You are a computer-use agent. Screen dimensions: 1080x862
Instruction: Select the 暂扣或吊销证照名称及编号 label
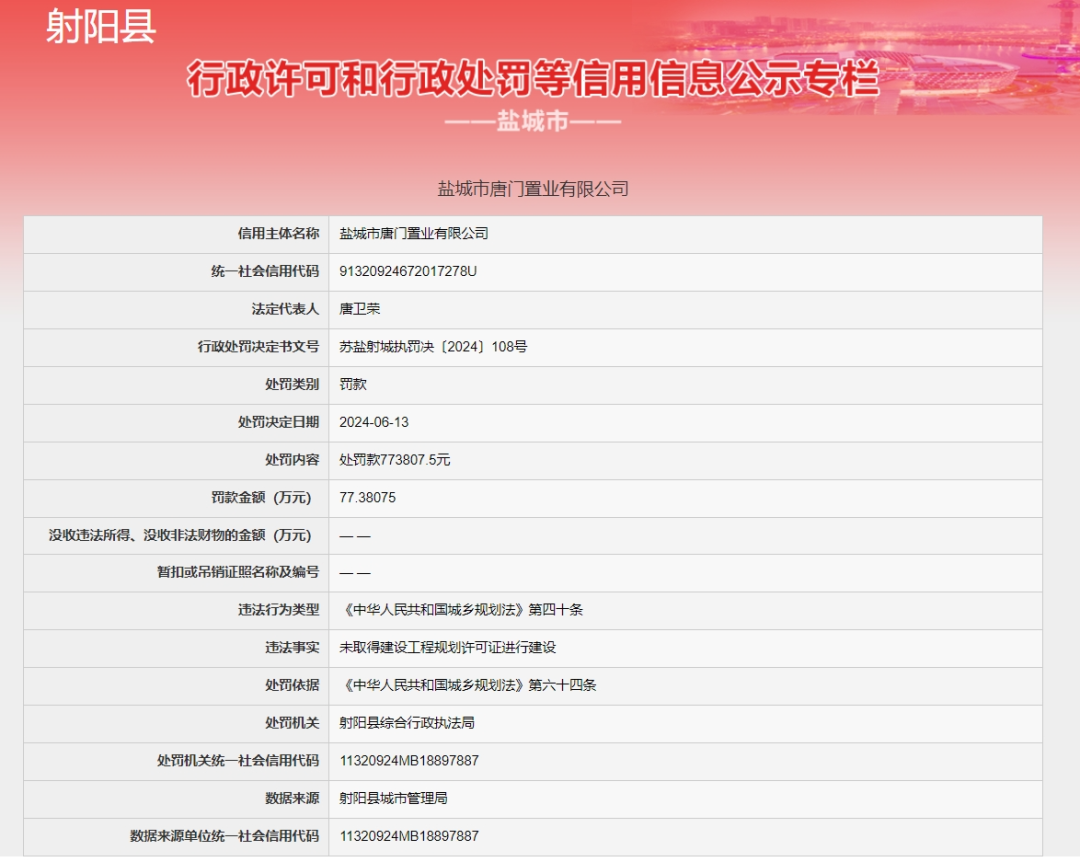pyautogui.click(x=238, y=572)
